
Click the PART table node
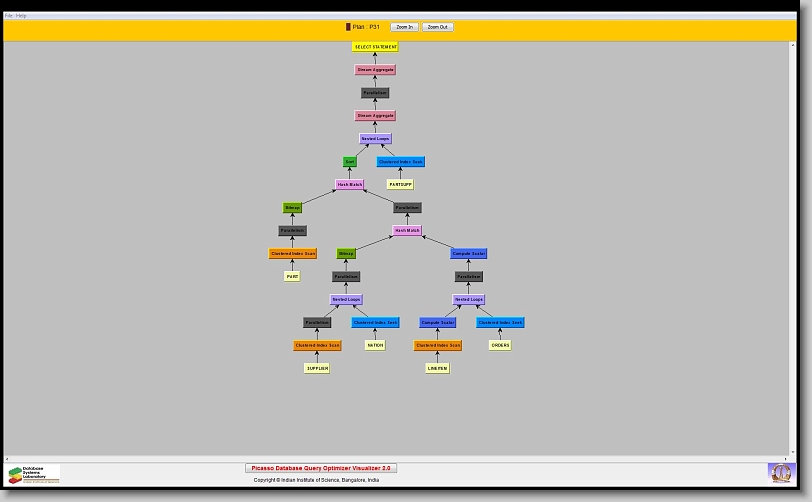click(x=292, y=276)
